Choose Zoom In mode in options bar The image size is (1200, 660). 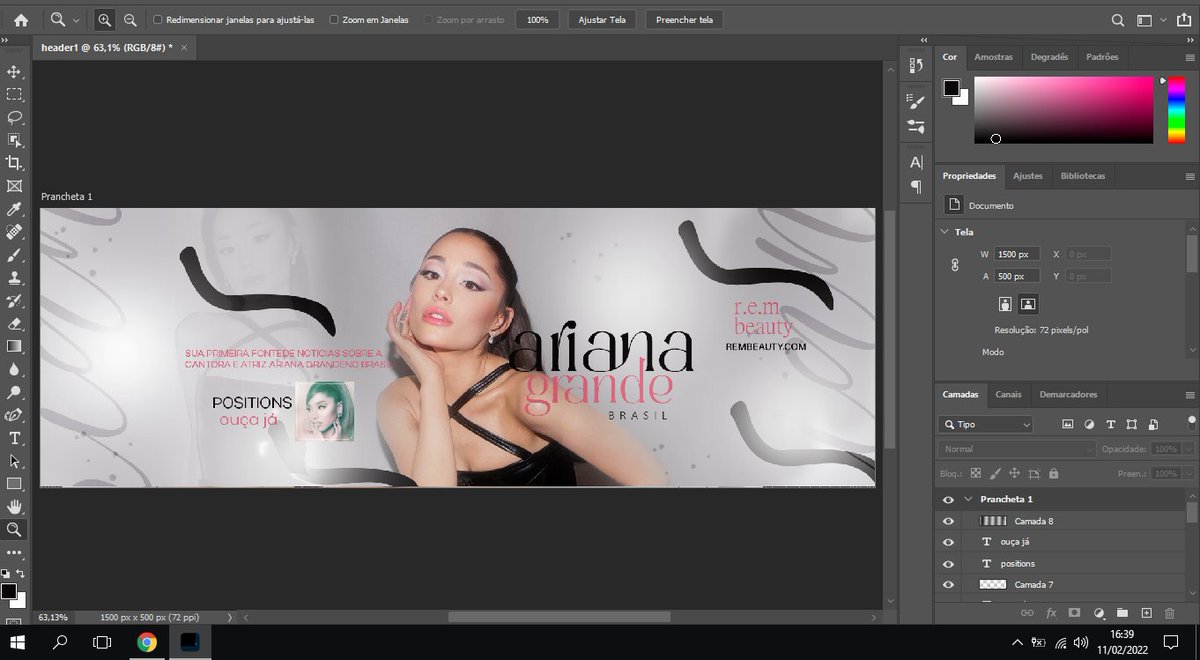tap(105, 20)
